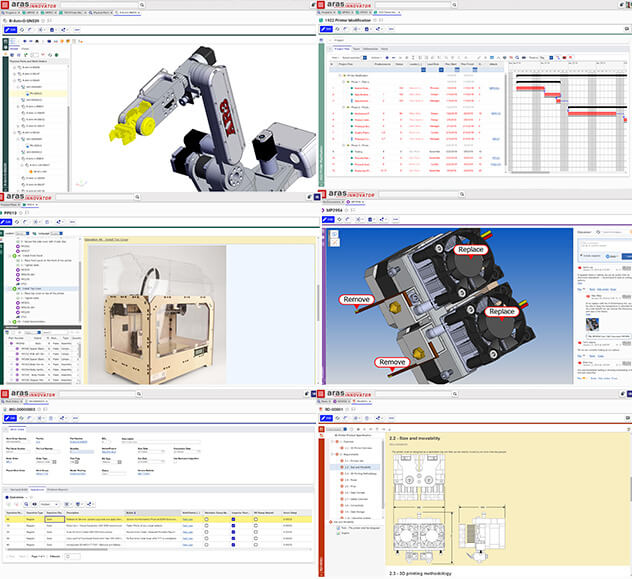Expand the Requirements node in specification tree

point(334,452)
